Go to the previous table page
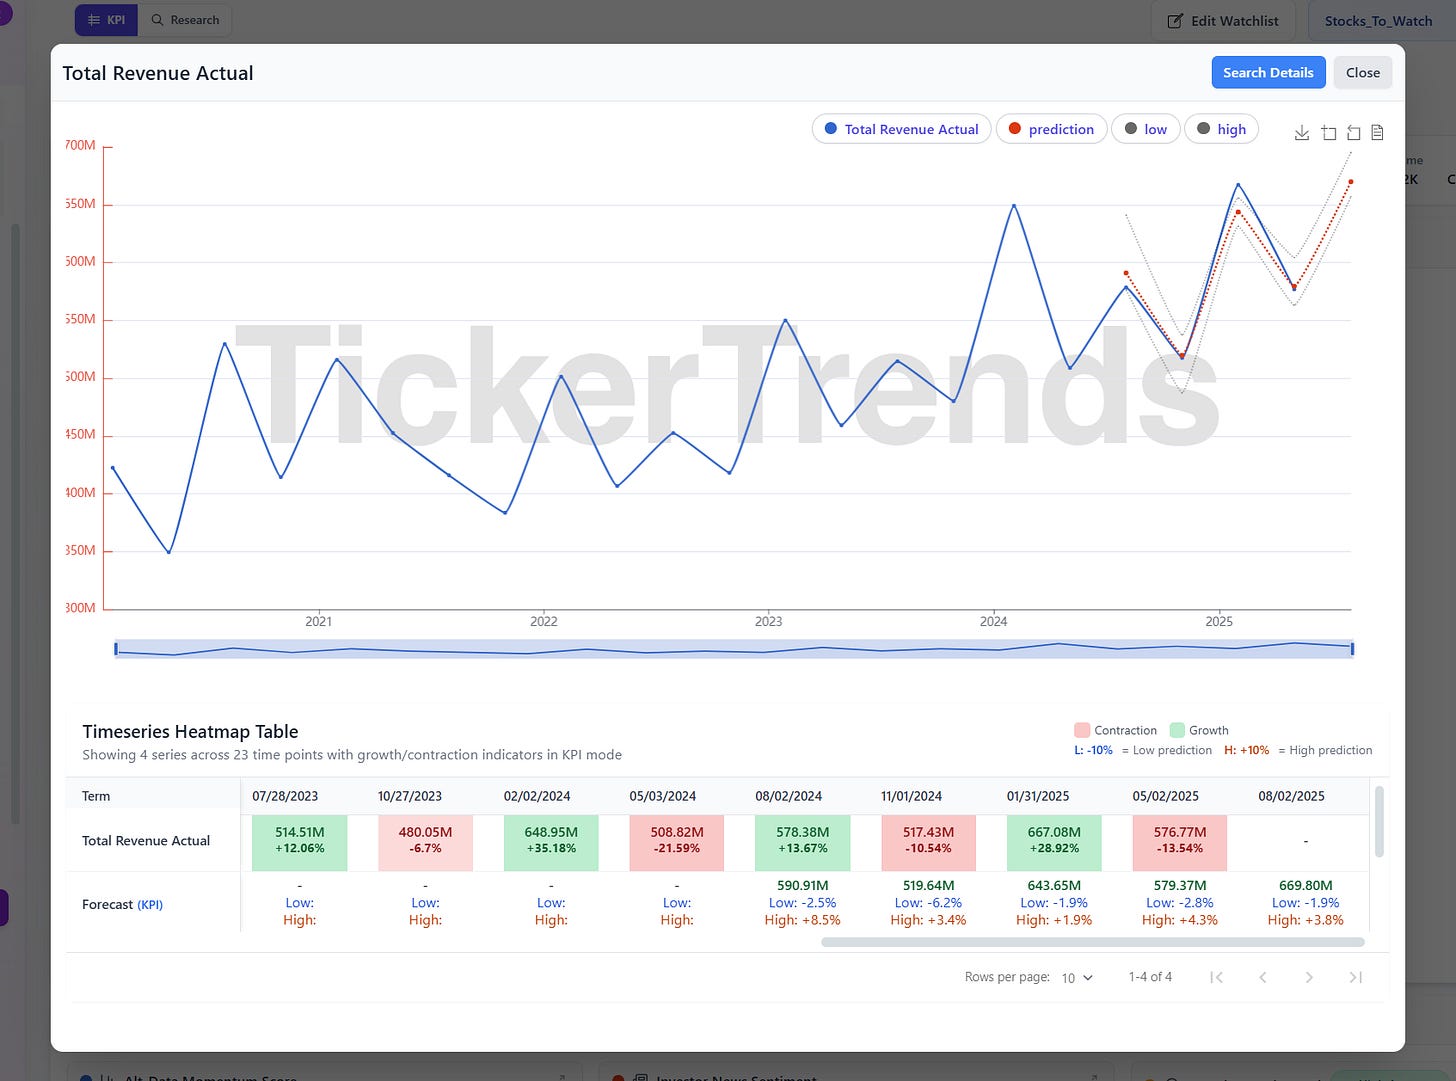The height and width of the screenshot is (1081, 1456). (1263, 977)
